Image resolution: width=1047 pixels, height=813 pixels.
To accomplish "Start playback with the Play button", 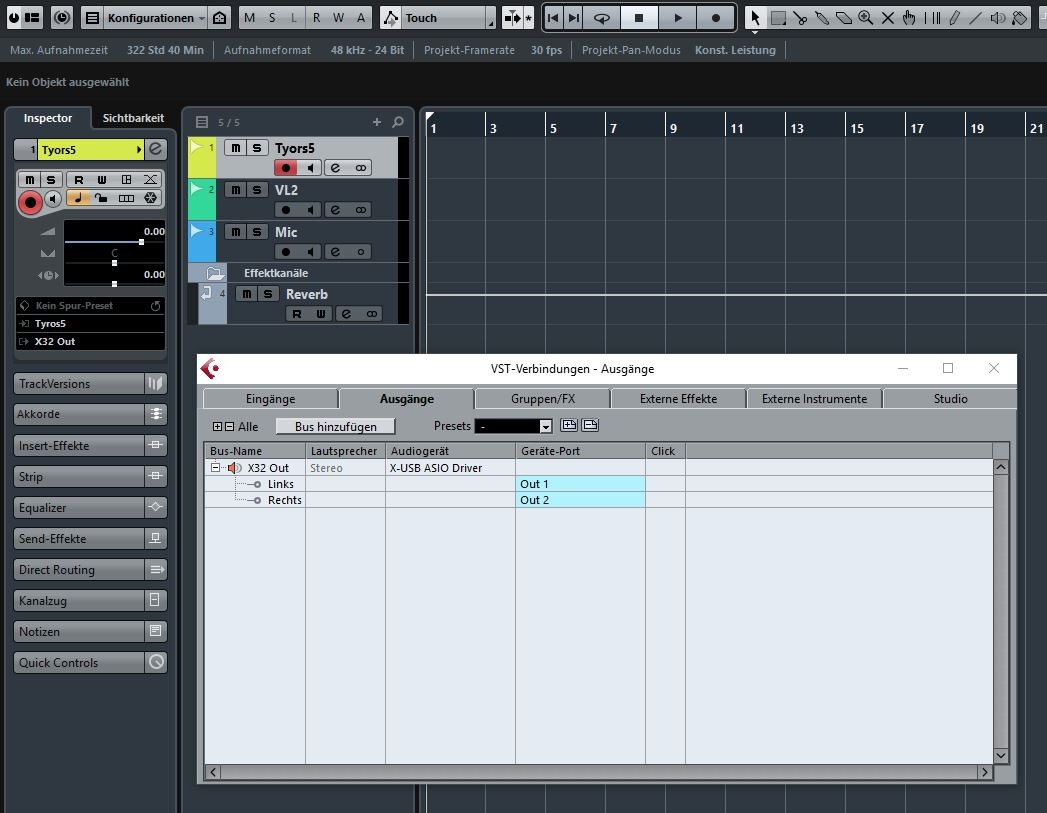I will [x=677, y=18].
